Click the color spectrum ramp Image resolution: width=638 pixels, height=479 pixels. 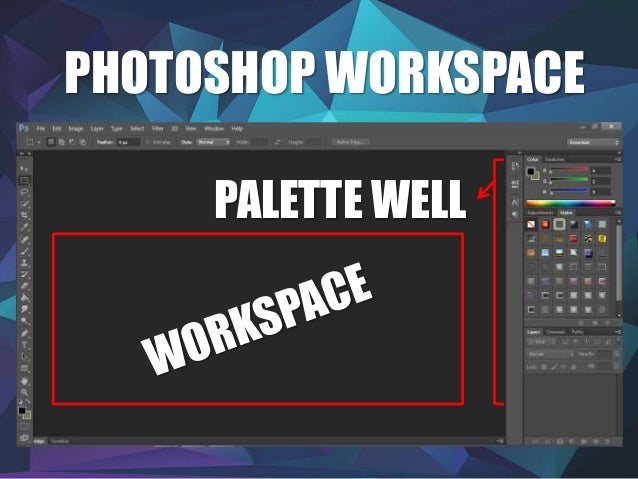click(x=570, y=203)
